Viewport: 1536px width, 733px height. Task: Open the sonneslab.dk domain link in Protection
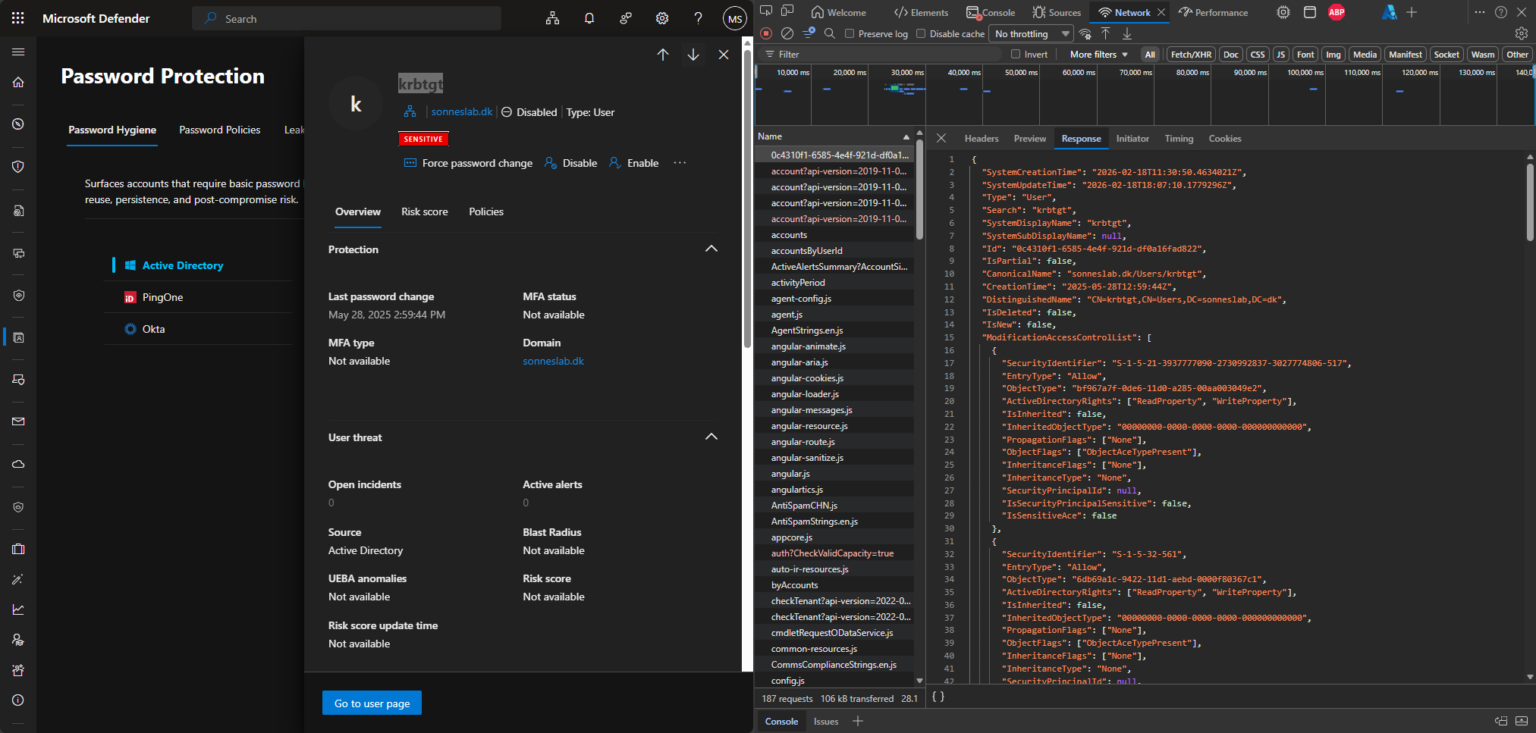553,361
